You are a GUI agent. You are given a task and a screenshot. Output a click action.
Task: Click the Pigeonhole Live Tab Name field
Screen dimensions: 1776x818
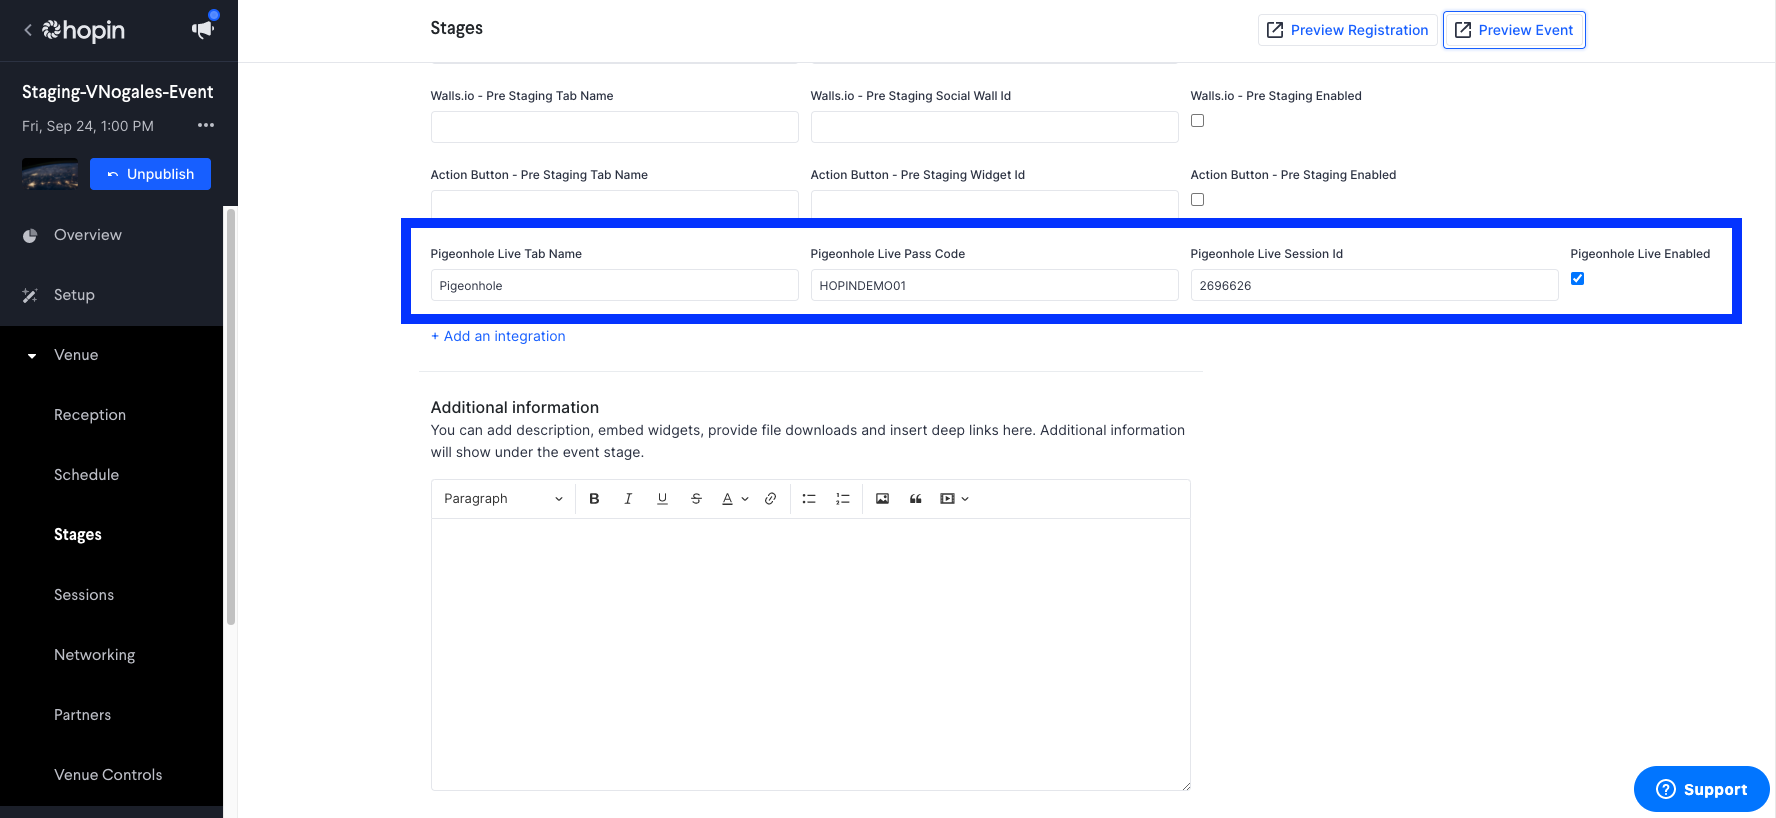click(x=614, y=285)
